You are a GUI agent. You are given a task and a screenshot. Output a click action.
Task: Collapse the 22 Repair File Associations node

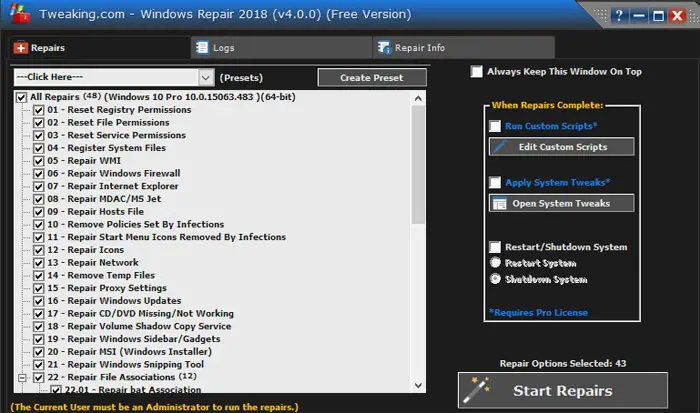(22, 378)
